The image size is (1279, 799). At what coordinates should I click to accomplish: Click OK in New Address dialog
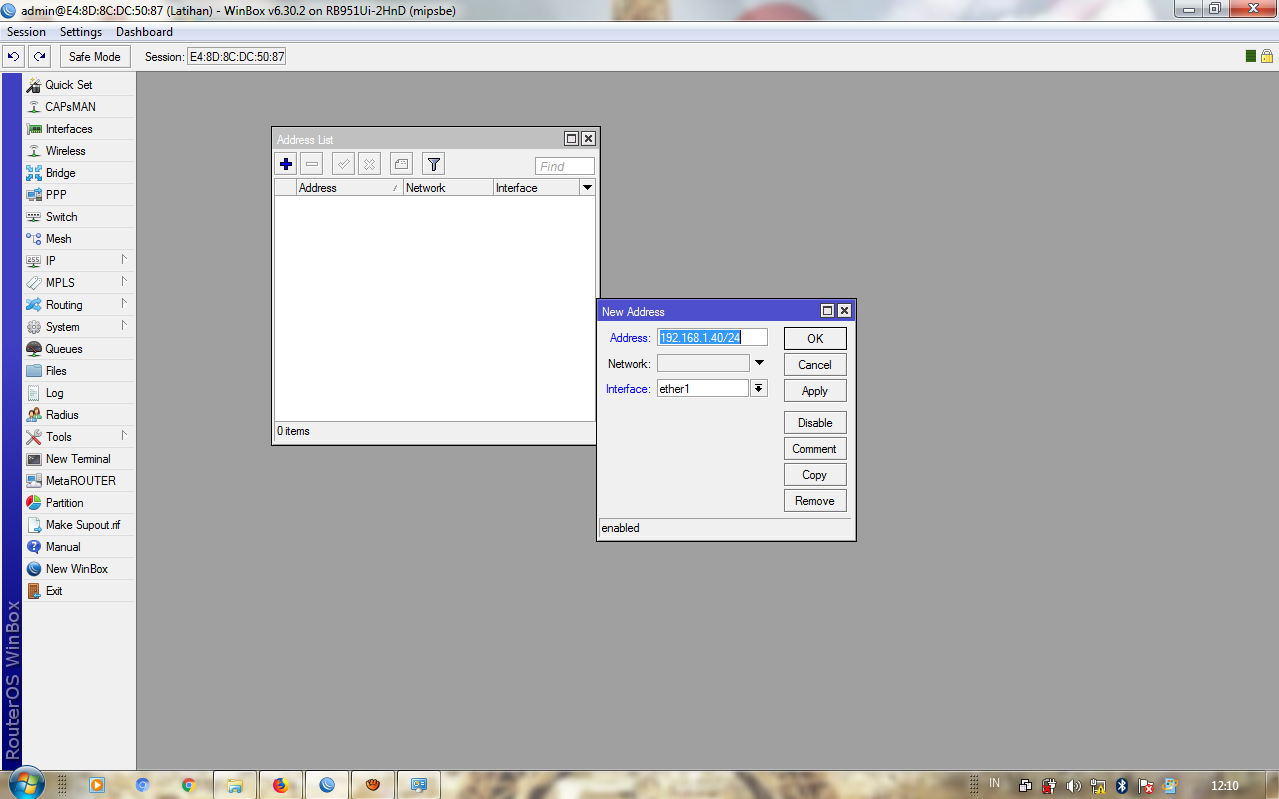[815, 339]
